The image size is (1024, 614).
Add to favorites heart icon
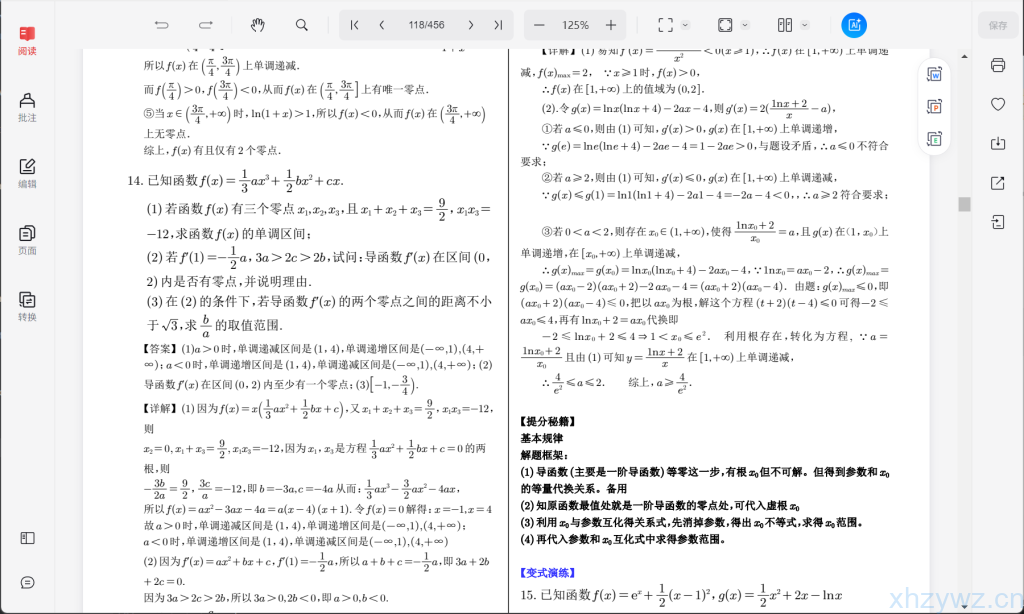point(997,104)
